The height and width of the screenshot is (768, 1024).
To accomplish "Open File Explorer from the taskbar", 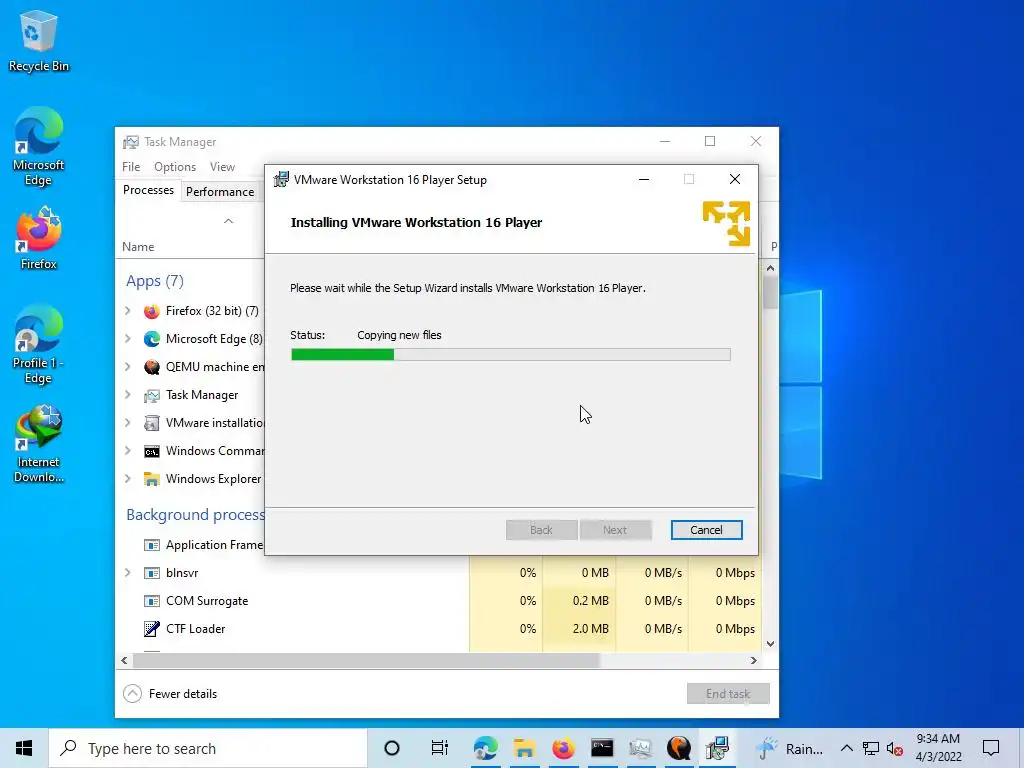I will coord(524,748).
